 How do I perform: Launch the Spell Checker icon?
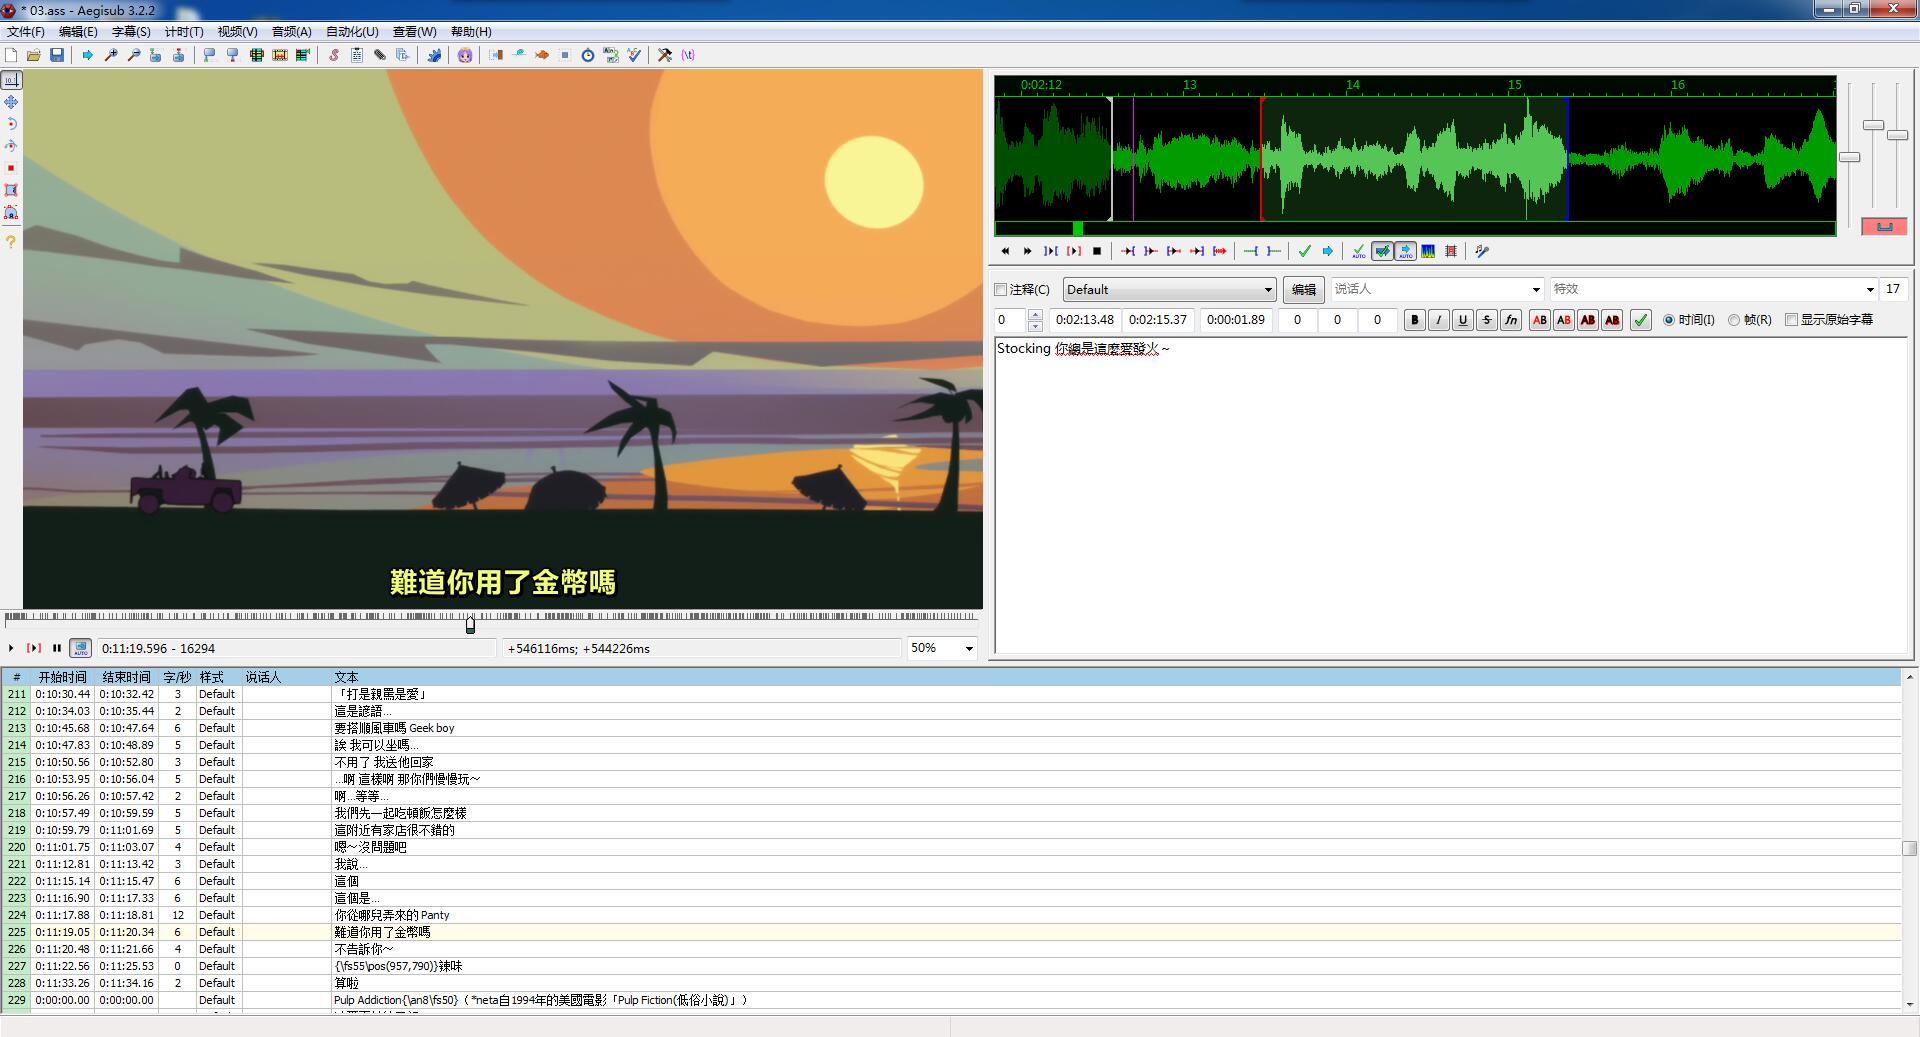634,55
